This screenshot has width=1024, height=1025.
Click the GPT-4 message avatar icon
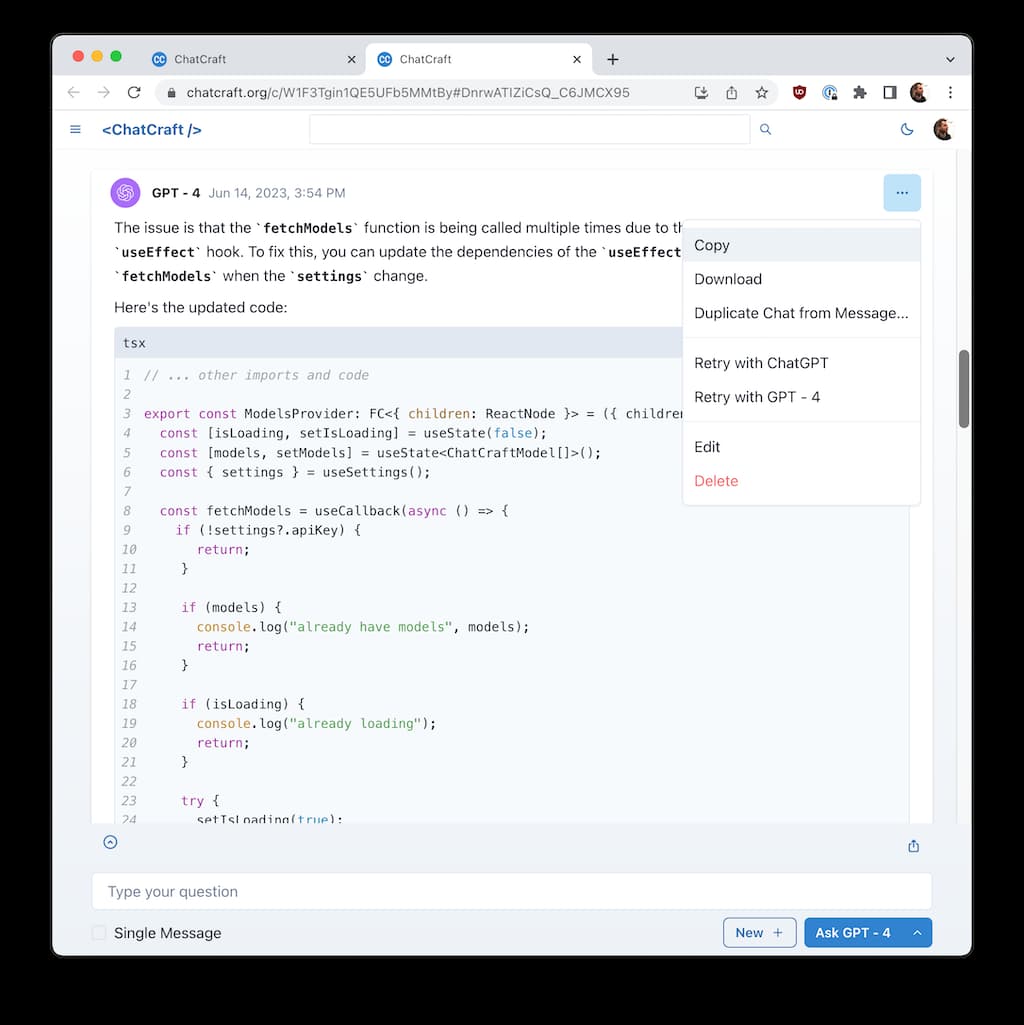[x=126, y=193]
